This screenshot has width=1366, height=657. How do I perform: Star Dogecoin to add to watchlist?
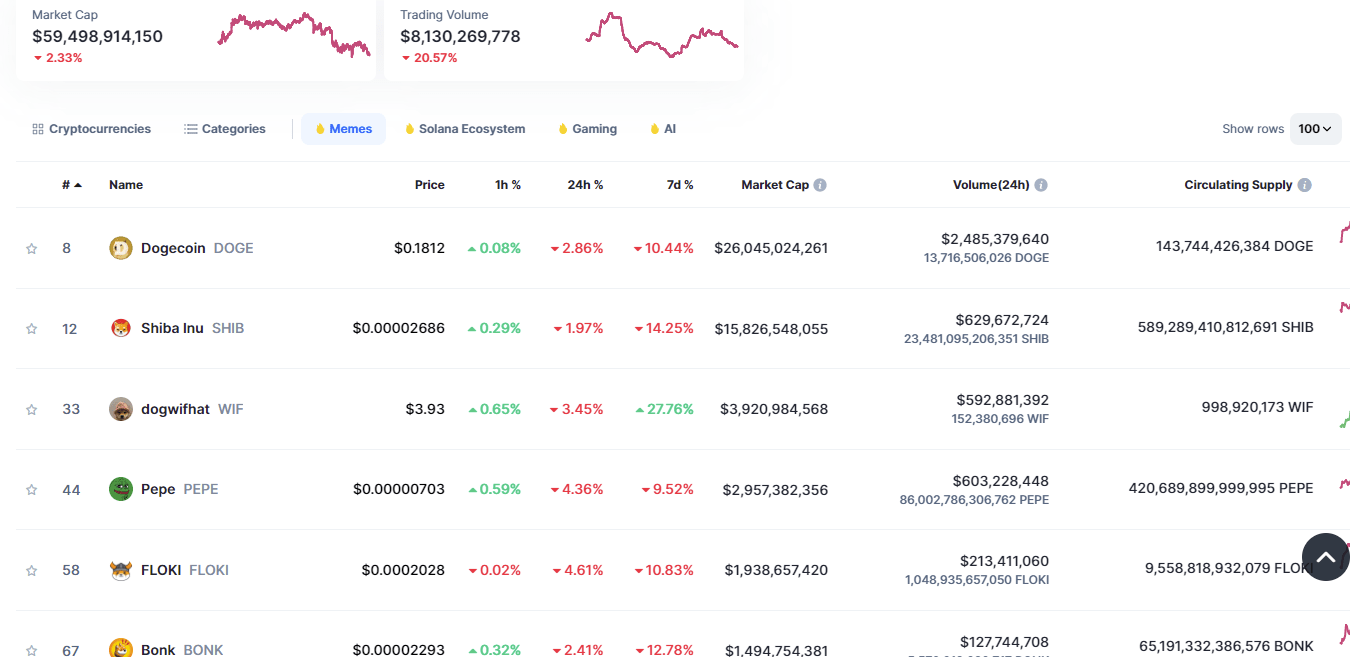click(31, 248)
